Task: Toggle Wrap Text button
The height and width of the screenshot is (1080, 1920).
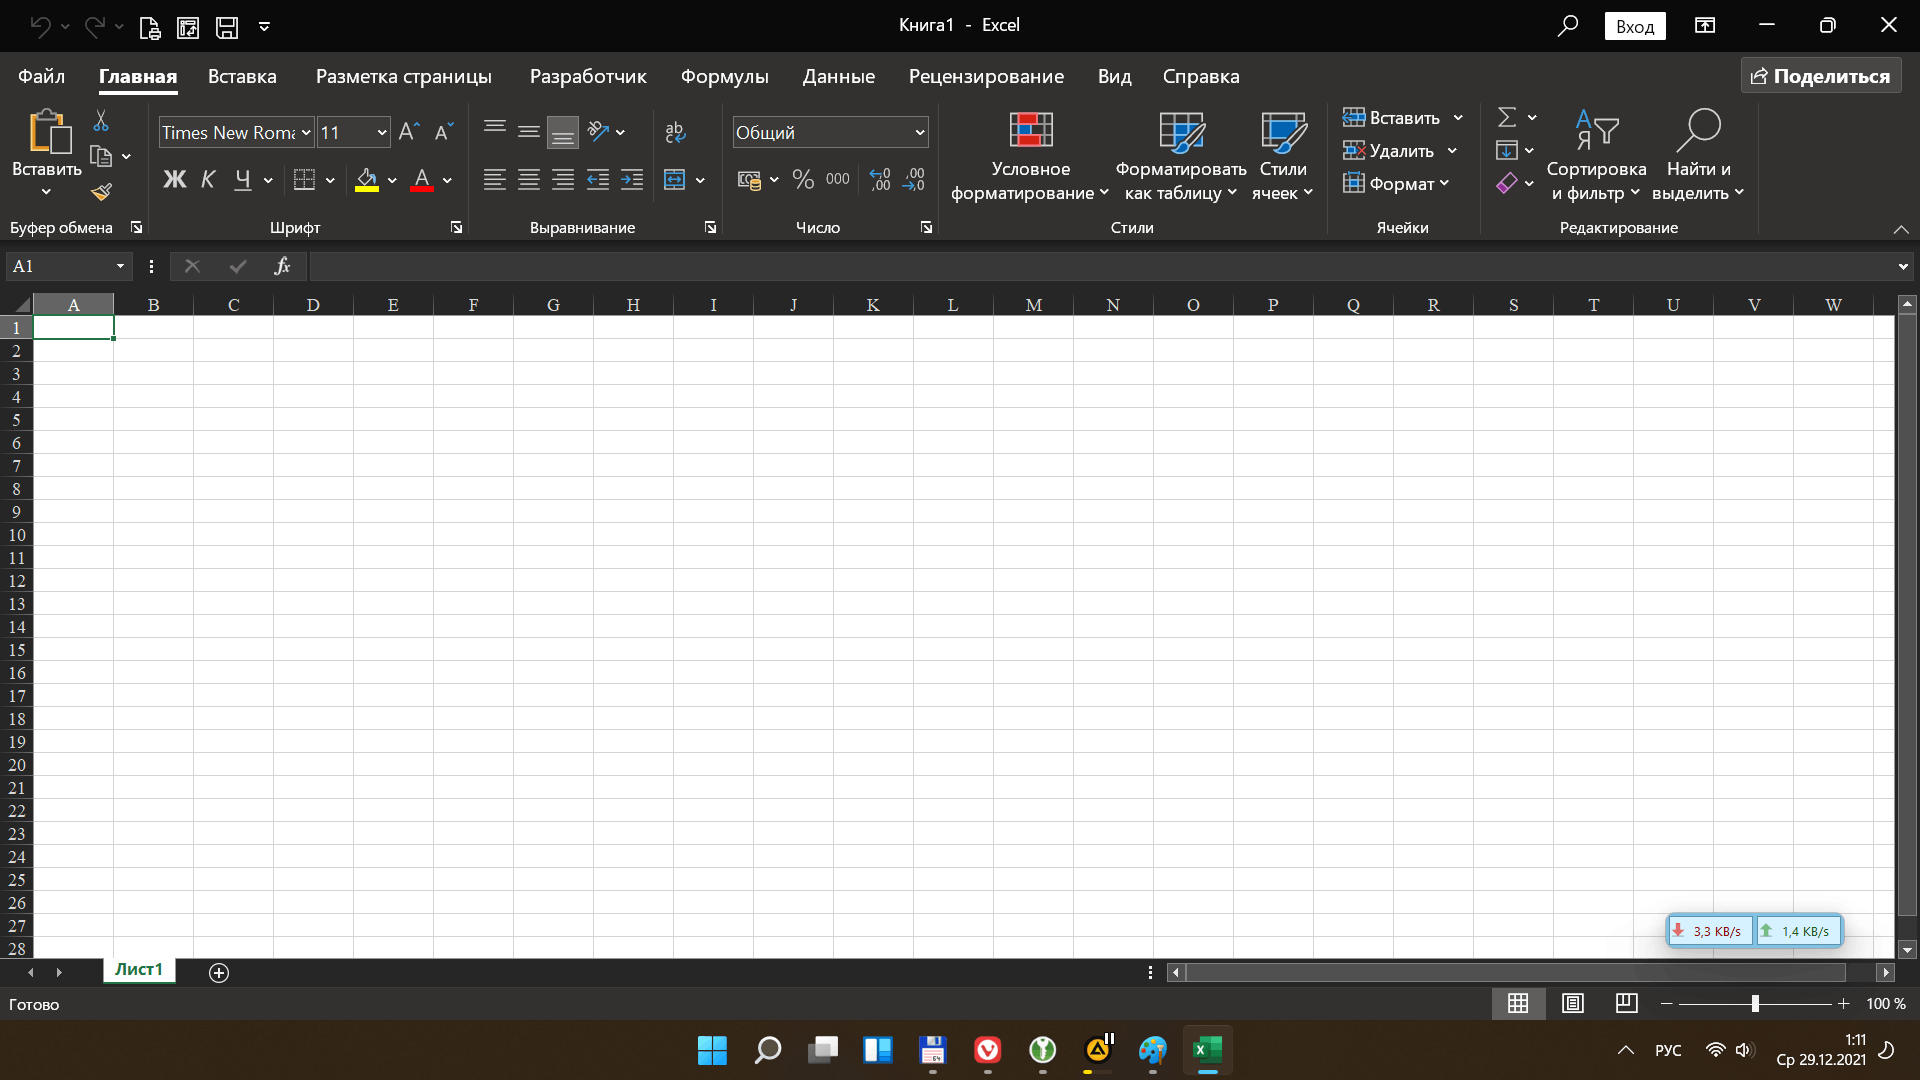Action: (675, 132)
